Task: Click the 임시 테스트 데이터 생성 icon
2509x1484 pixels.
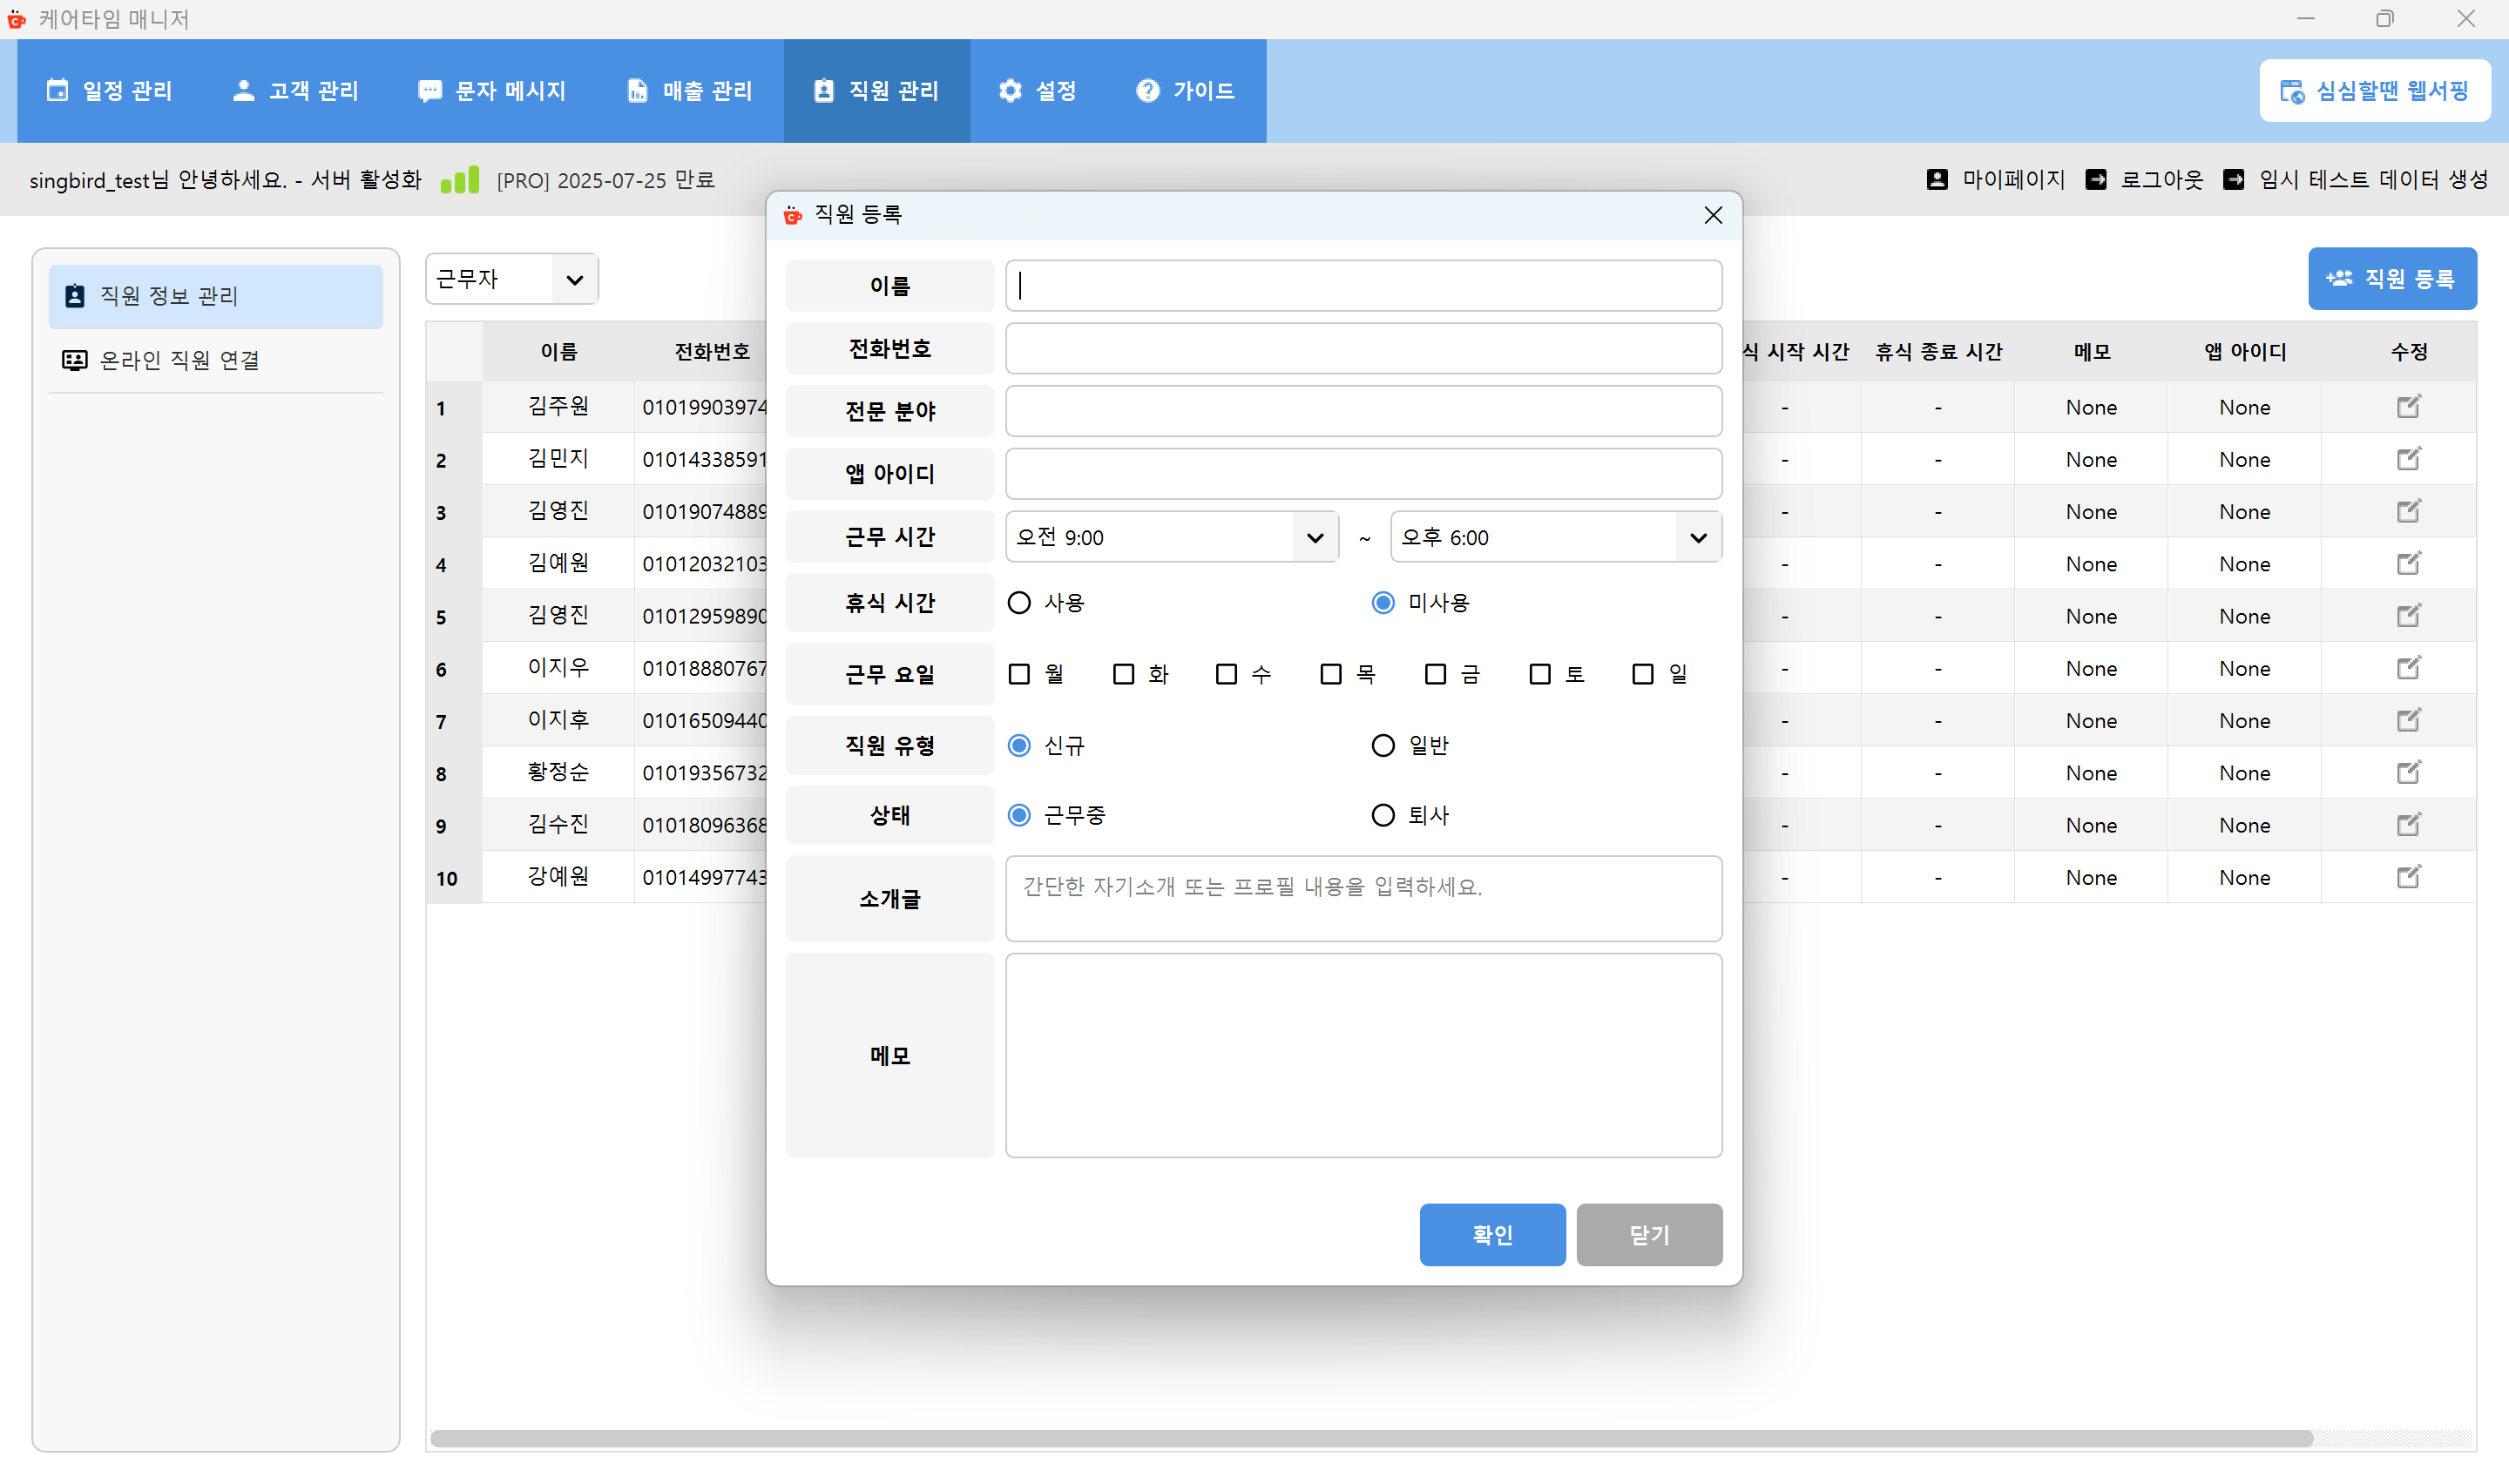Action: [x=2234, y=179]
